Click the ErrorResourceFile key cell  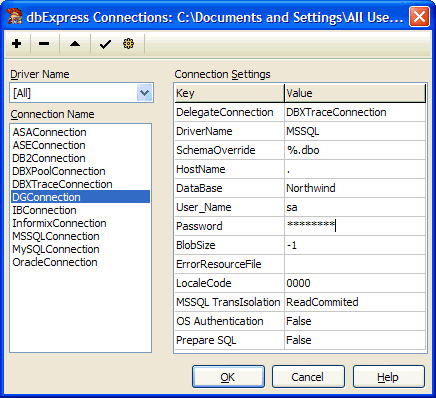coord(229,264)
